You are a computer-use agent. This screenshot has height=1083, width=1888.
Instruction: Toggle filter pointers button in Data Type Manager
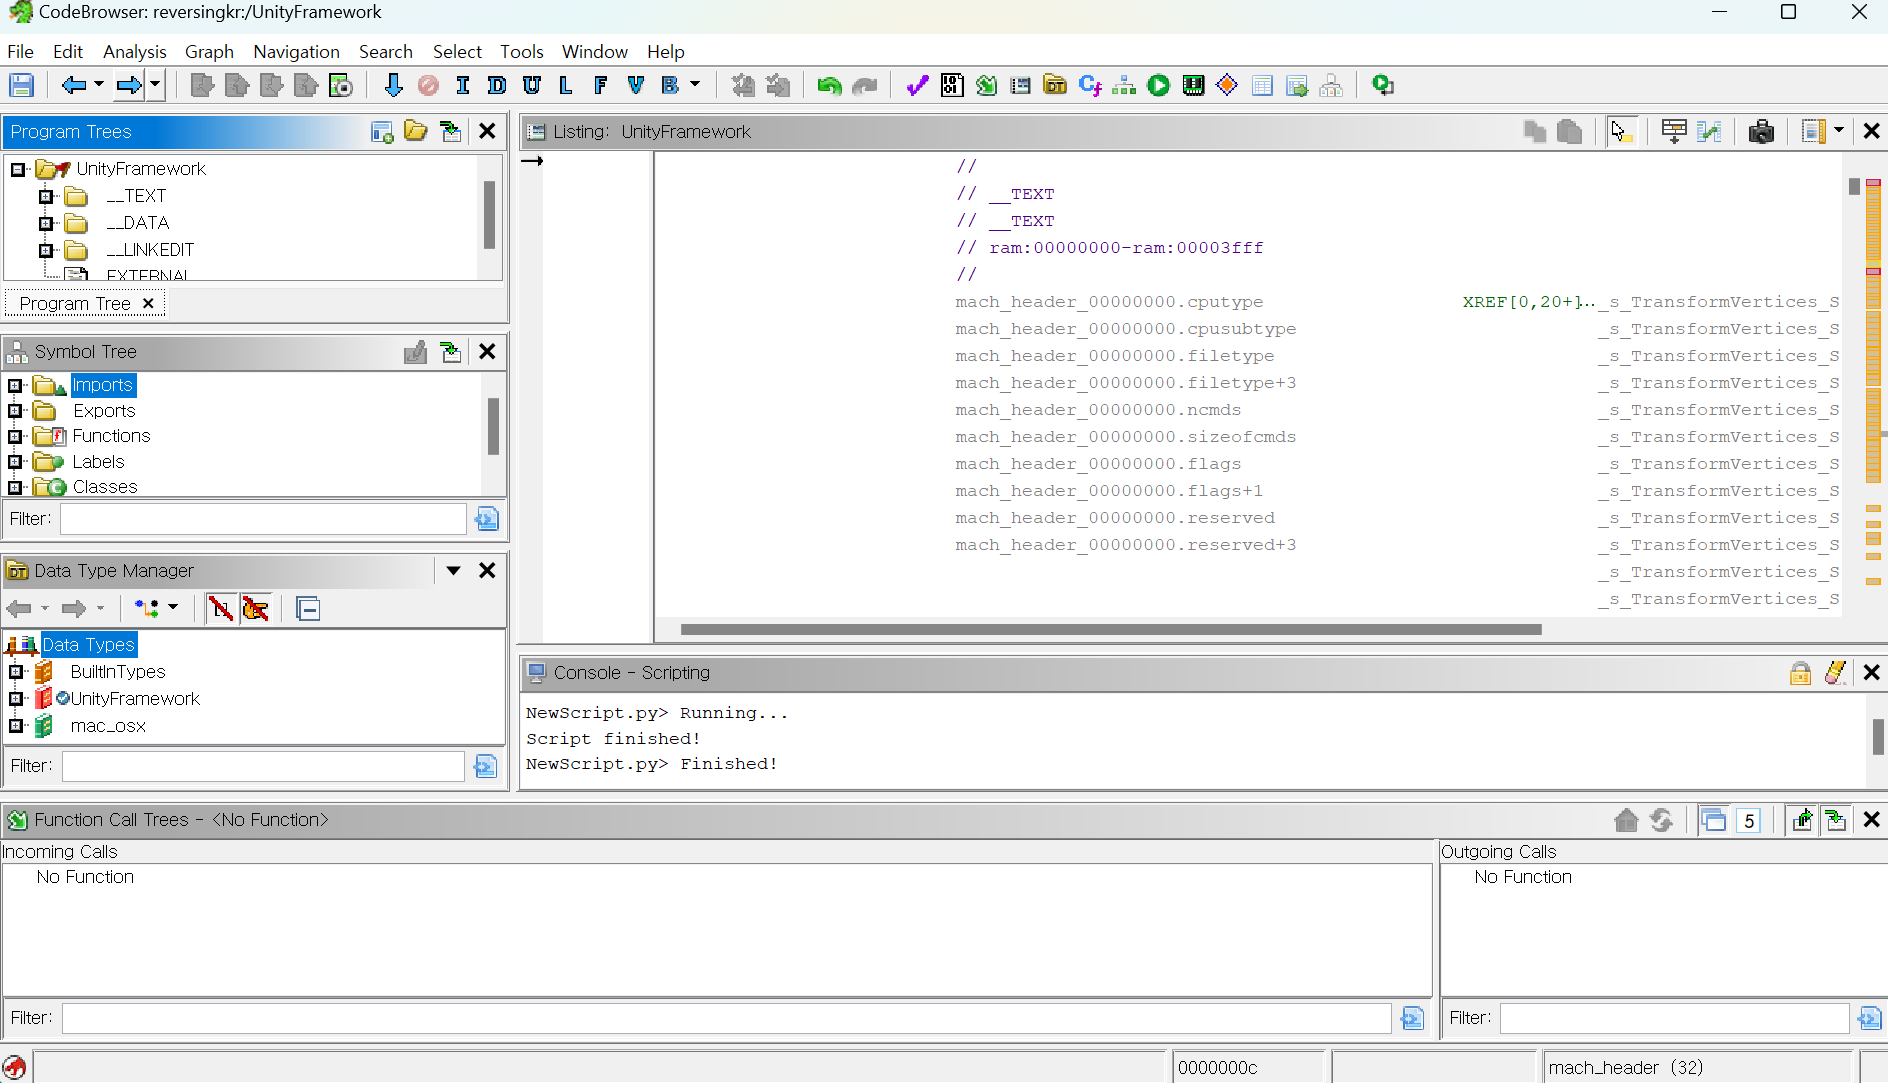pos(255,609)
